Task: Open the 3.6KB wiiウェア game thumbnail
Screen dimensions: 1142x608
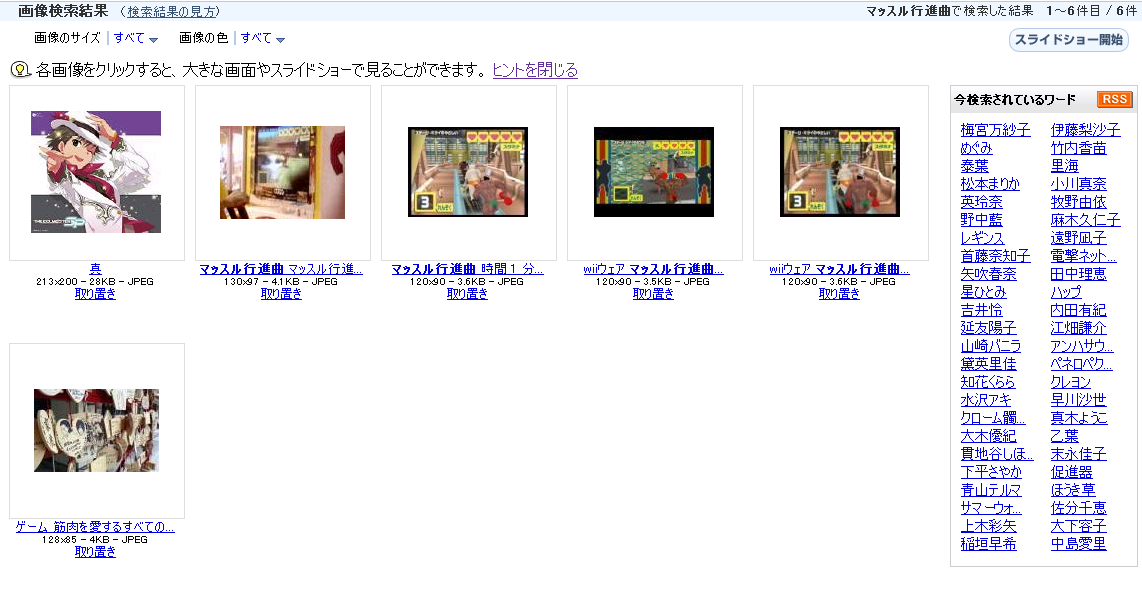Action: (840, 172)
